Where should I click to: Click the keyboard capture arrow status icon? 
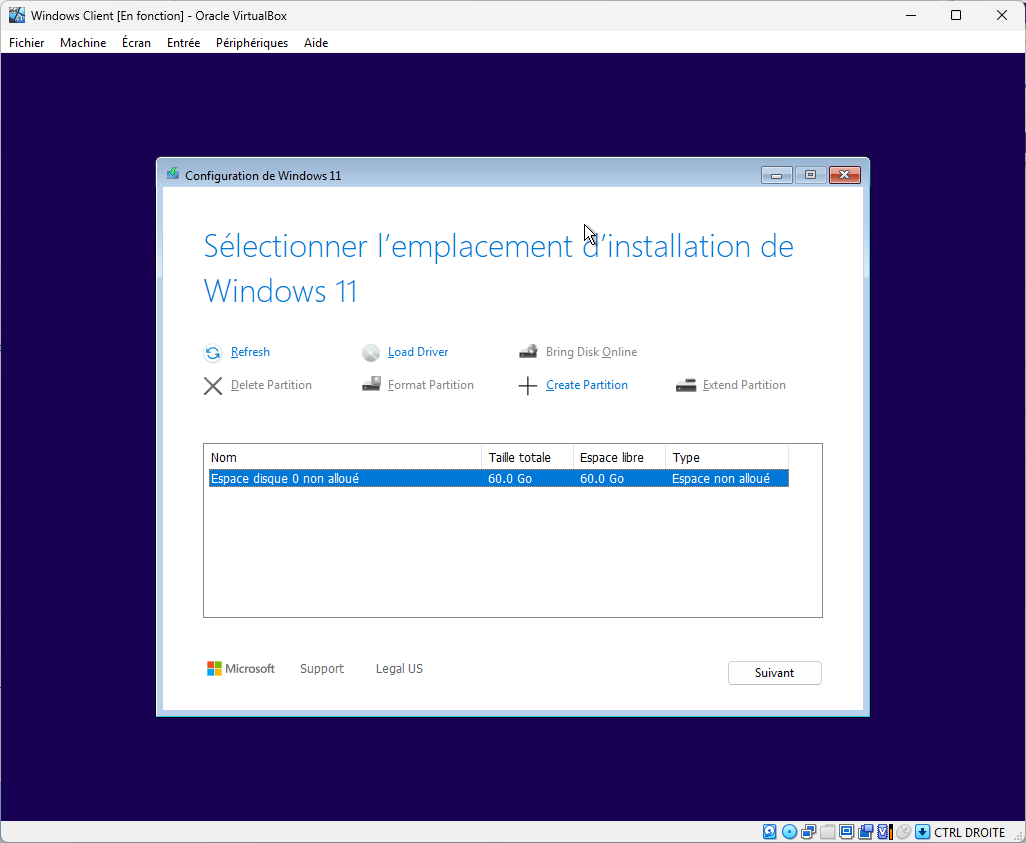point(923,832)
